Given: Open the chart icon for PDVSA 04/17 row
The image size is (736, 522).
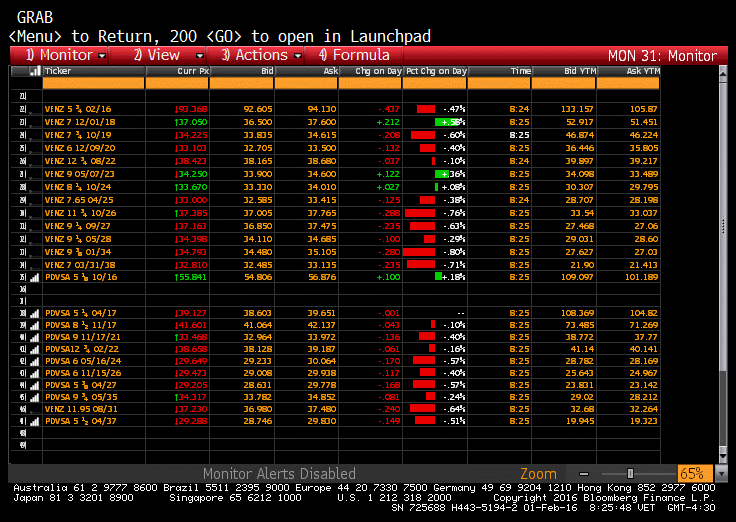Looking at the screenshot, I should pos(35,313).
